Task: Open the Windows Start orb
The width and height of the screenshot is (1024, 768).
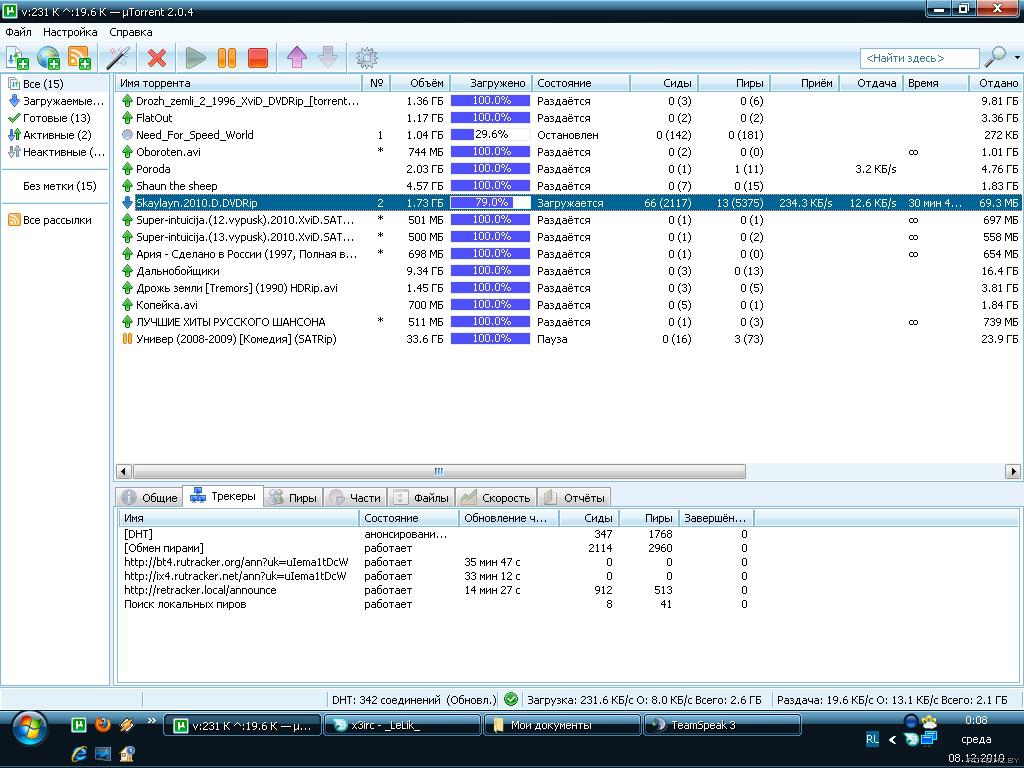Action: (x=28, y=730)
